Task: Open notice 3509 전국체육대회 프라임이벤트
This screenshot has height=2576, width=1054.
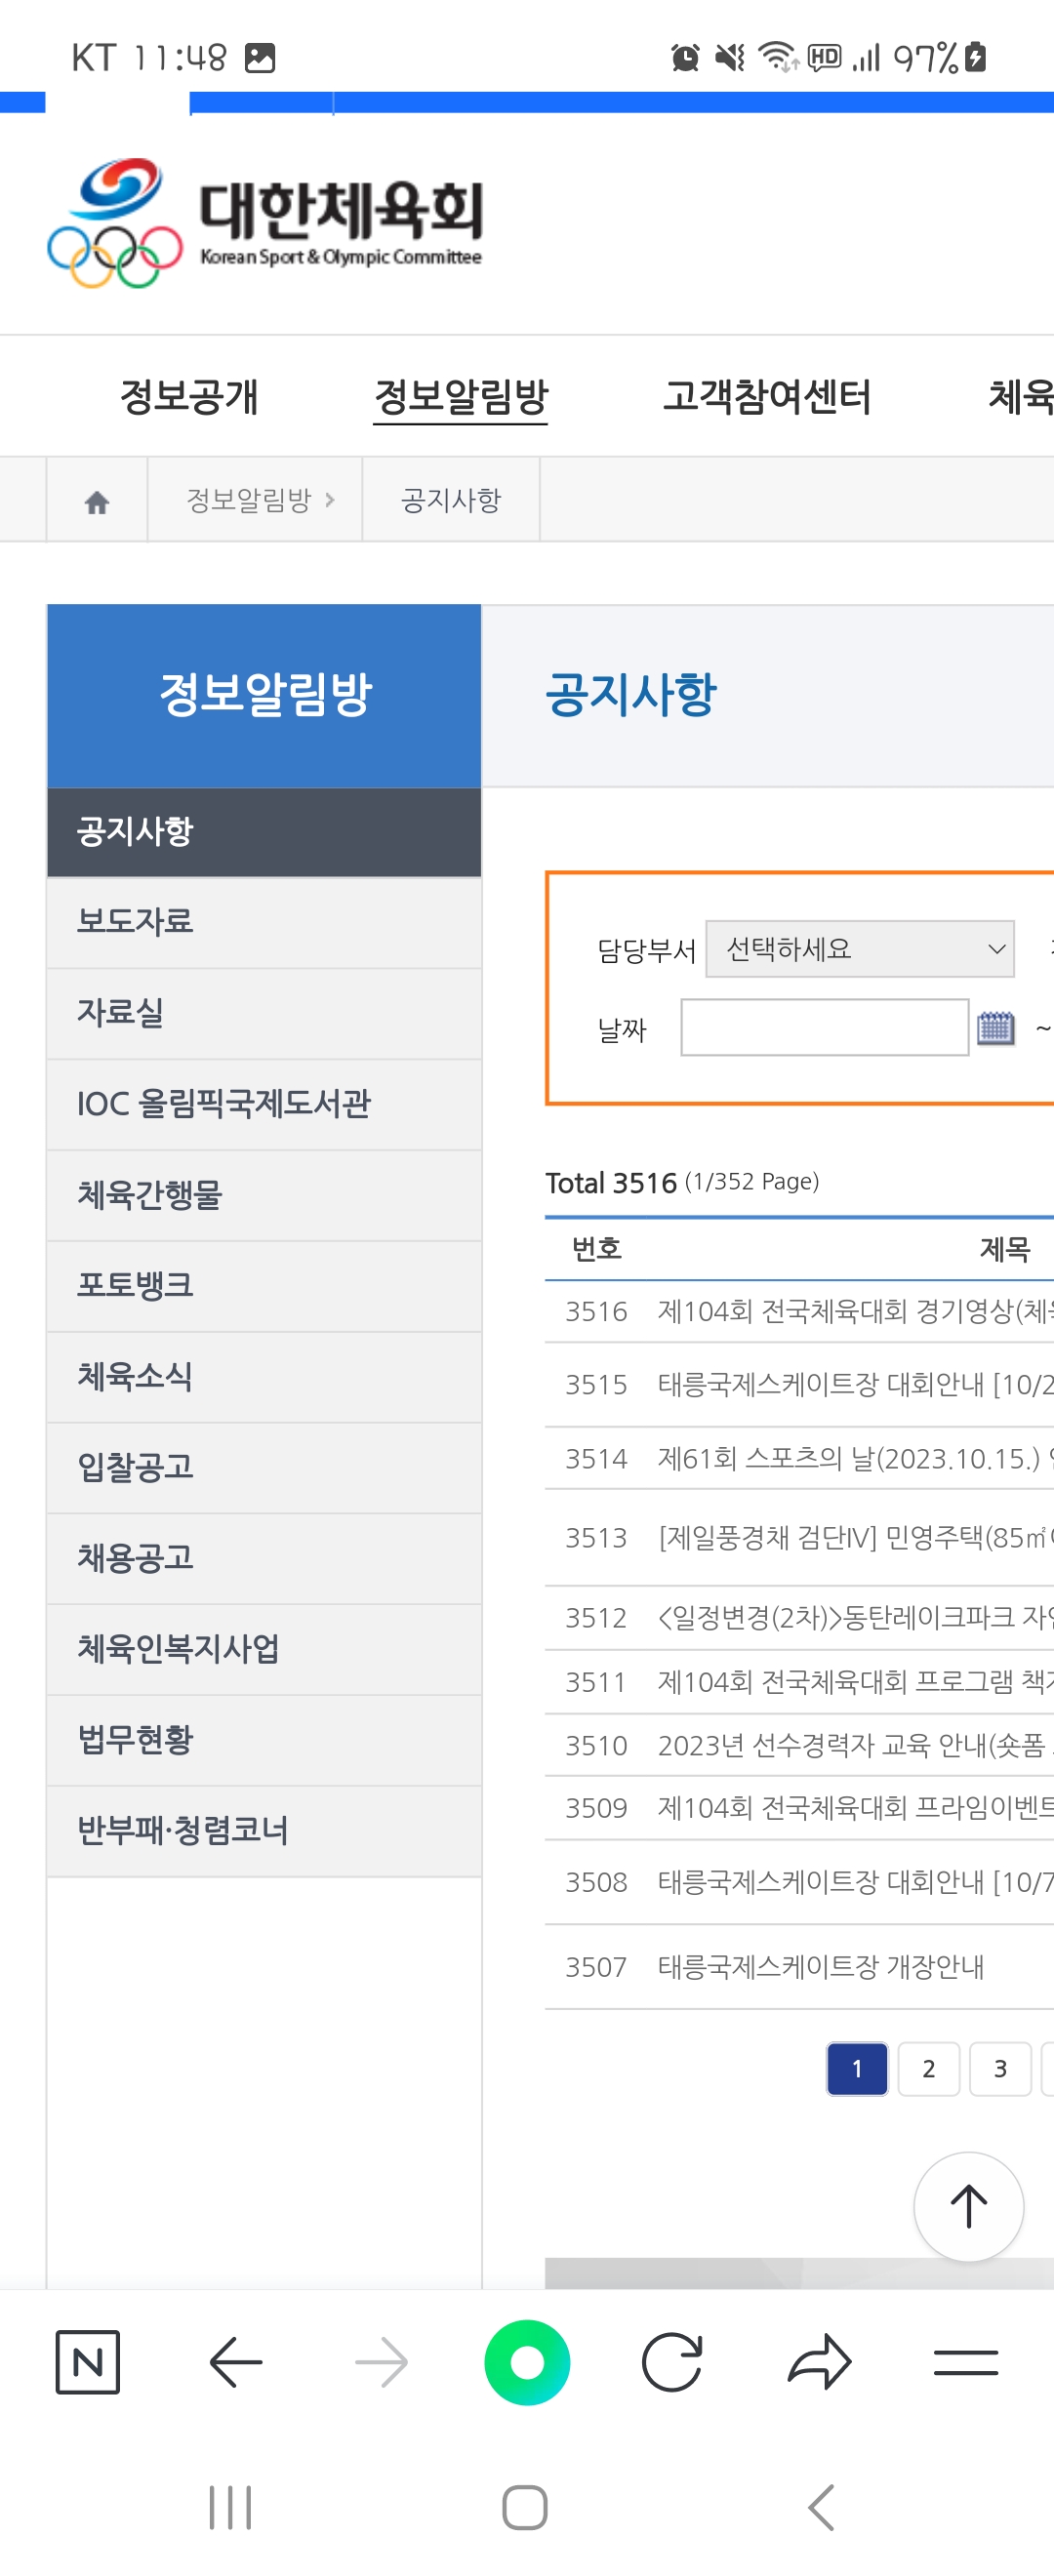Action: (855, 1808)
